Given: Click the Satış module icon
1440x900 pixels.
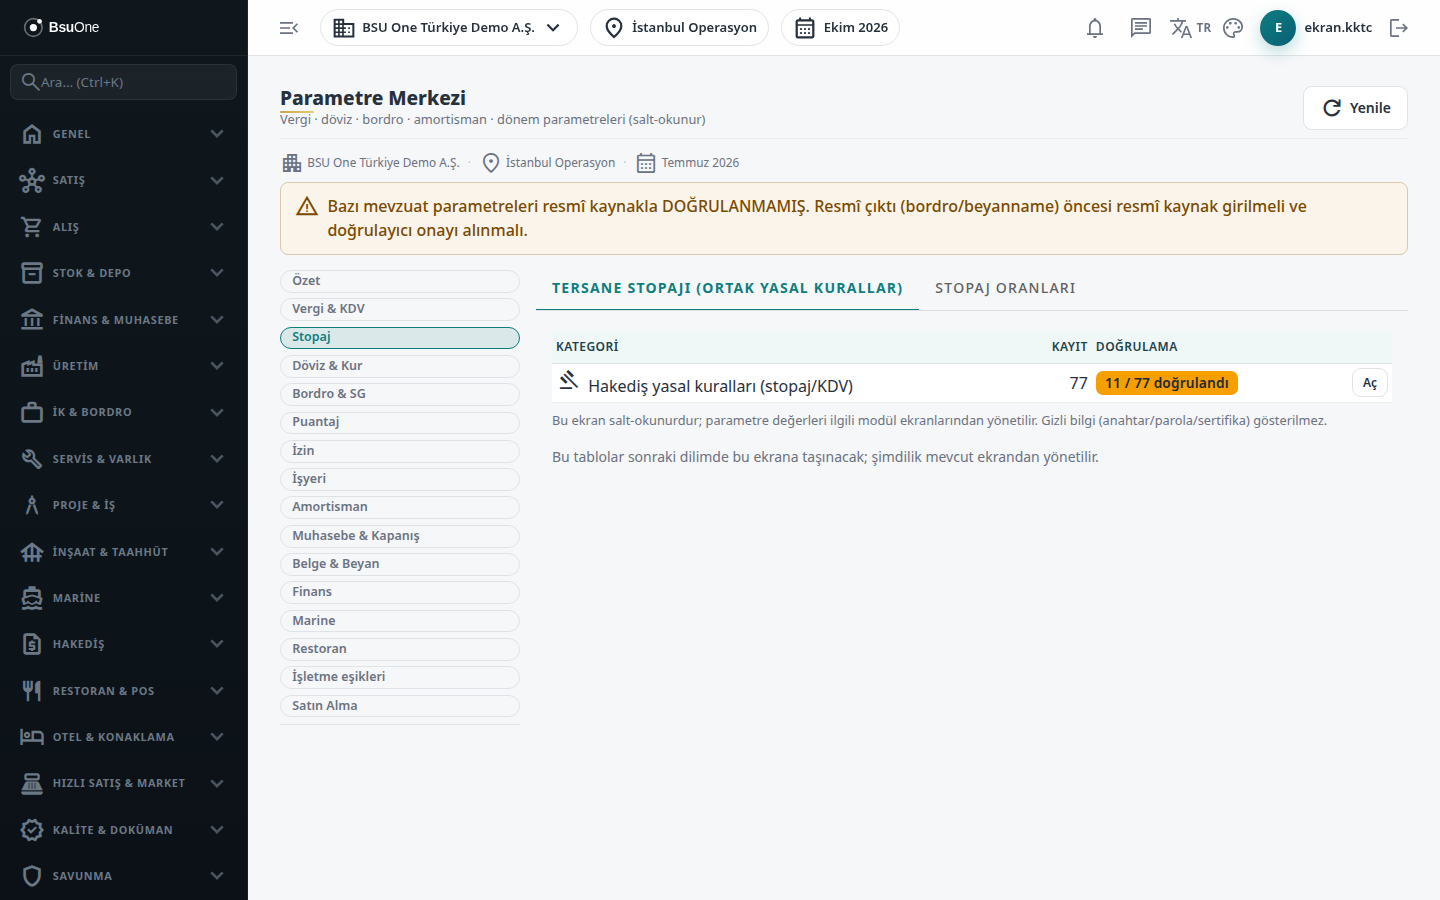Looking at the screenshot, I should pyautogui.click(x=32, y=180).
